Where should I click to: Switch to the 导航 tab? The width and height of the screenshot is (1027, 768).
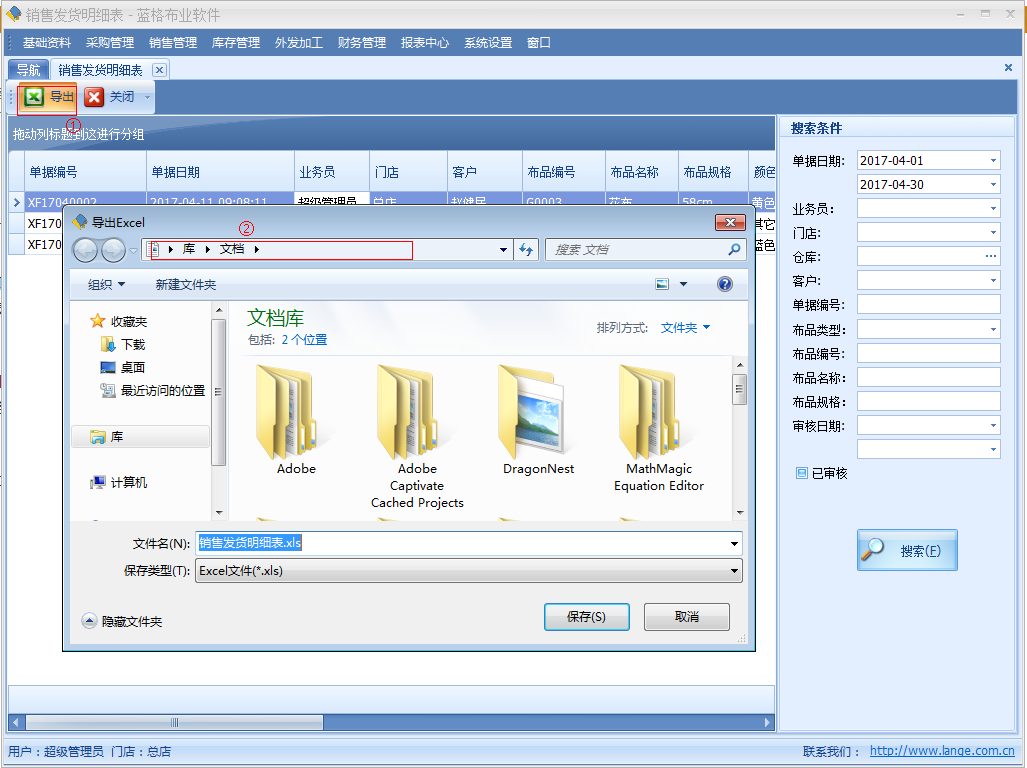(x=28, y=70)
